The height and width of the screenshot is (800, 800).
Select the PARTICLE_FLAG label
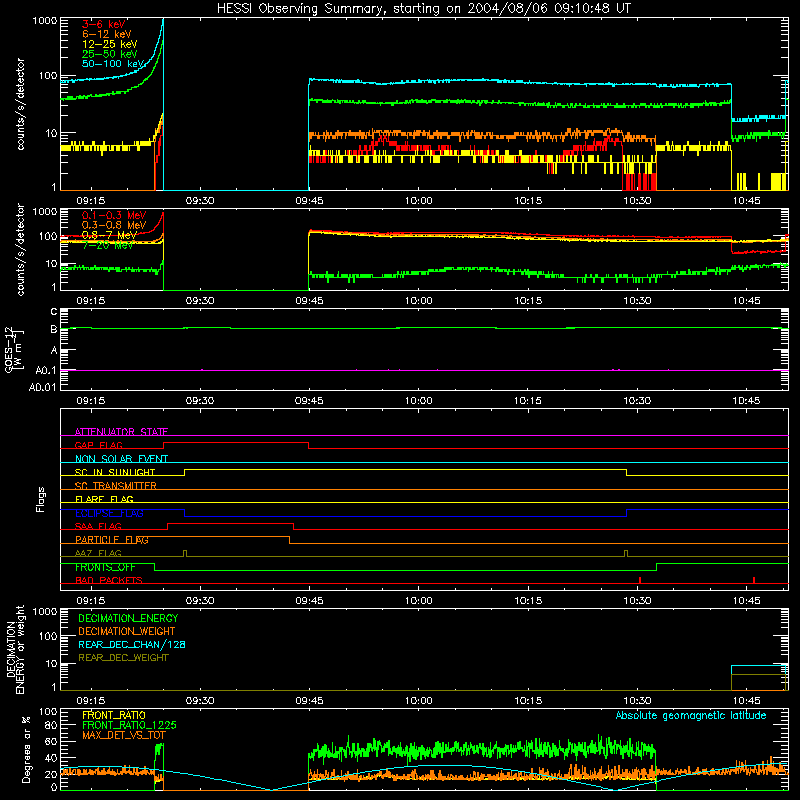[112, 540]
